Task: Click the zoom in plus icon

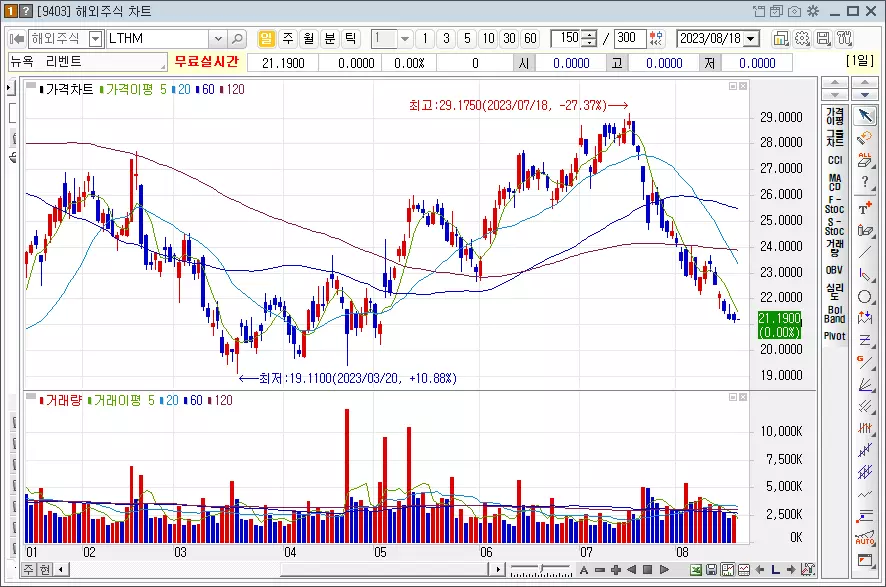Action: click(x=616, y=569)
